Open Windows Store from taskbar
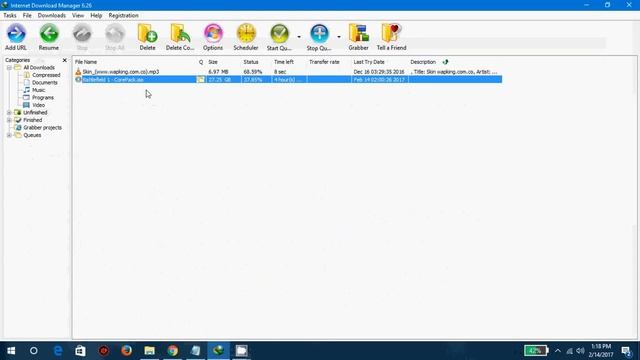Viewport: 640px width, 360px height. pos(80,351)
